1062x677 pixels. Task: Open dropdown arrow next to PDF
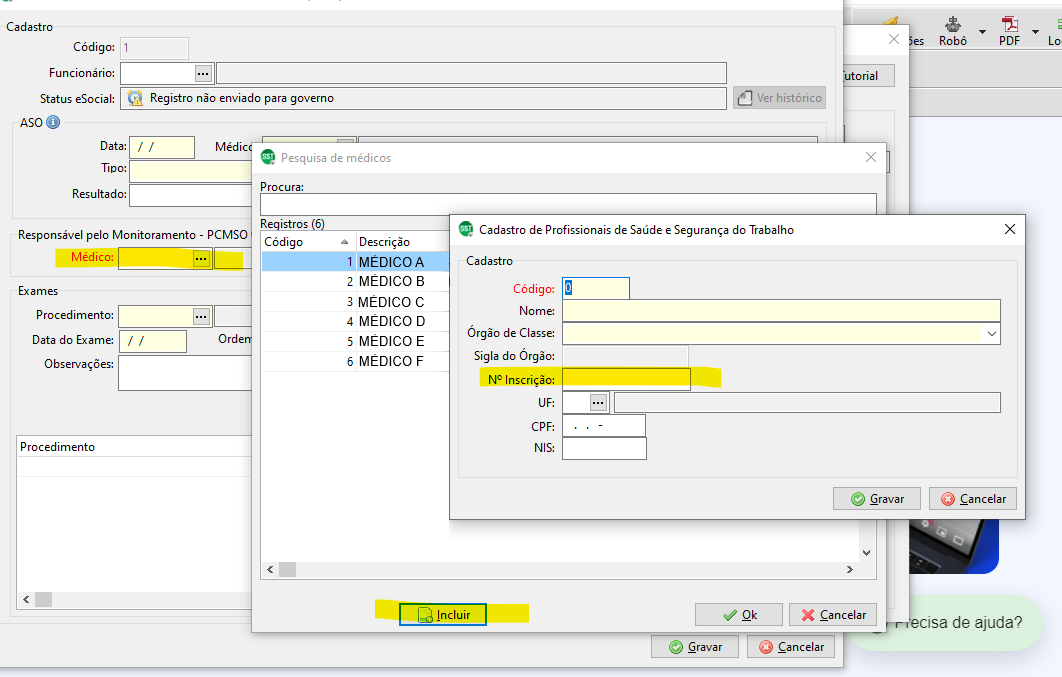[1035, 32]
